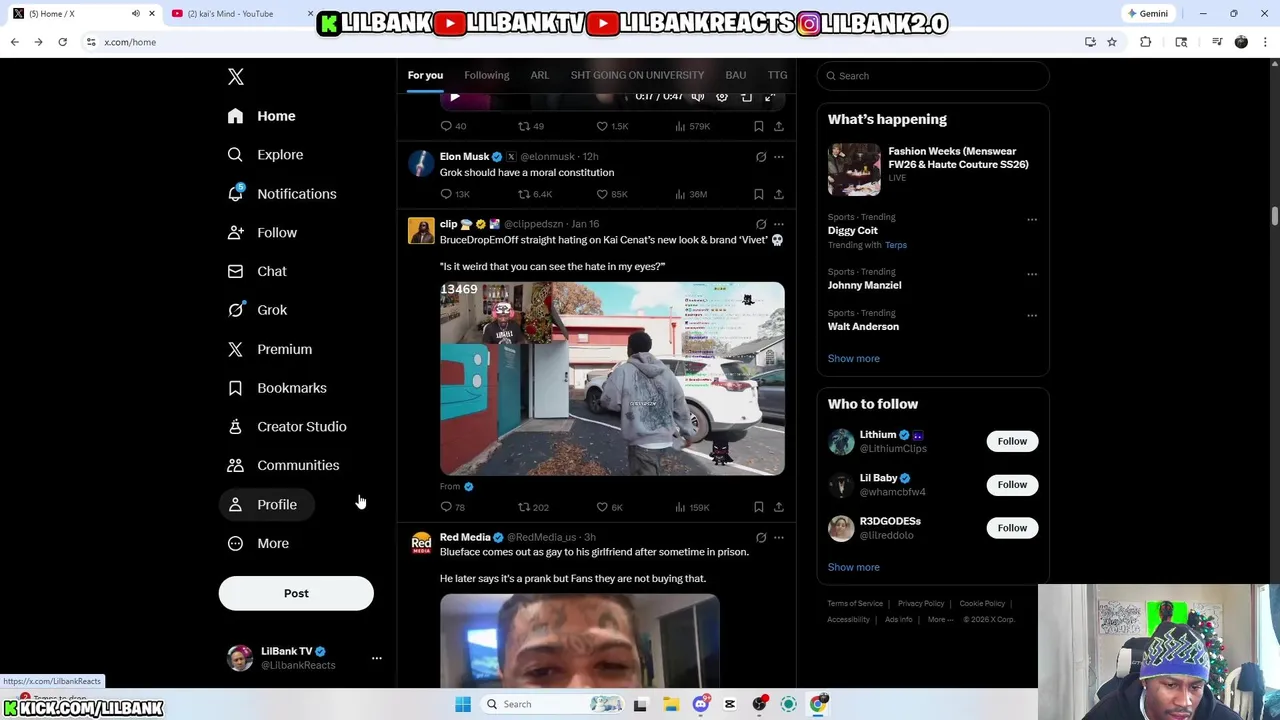The image size is (1280, 720).
Task: Click the Premium X icon
Action: [x=235, y=349]
